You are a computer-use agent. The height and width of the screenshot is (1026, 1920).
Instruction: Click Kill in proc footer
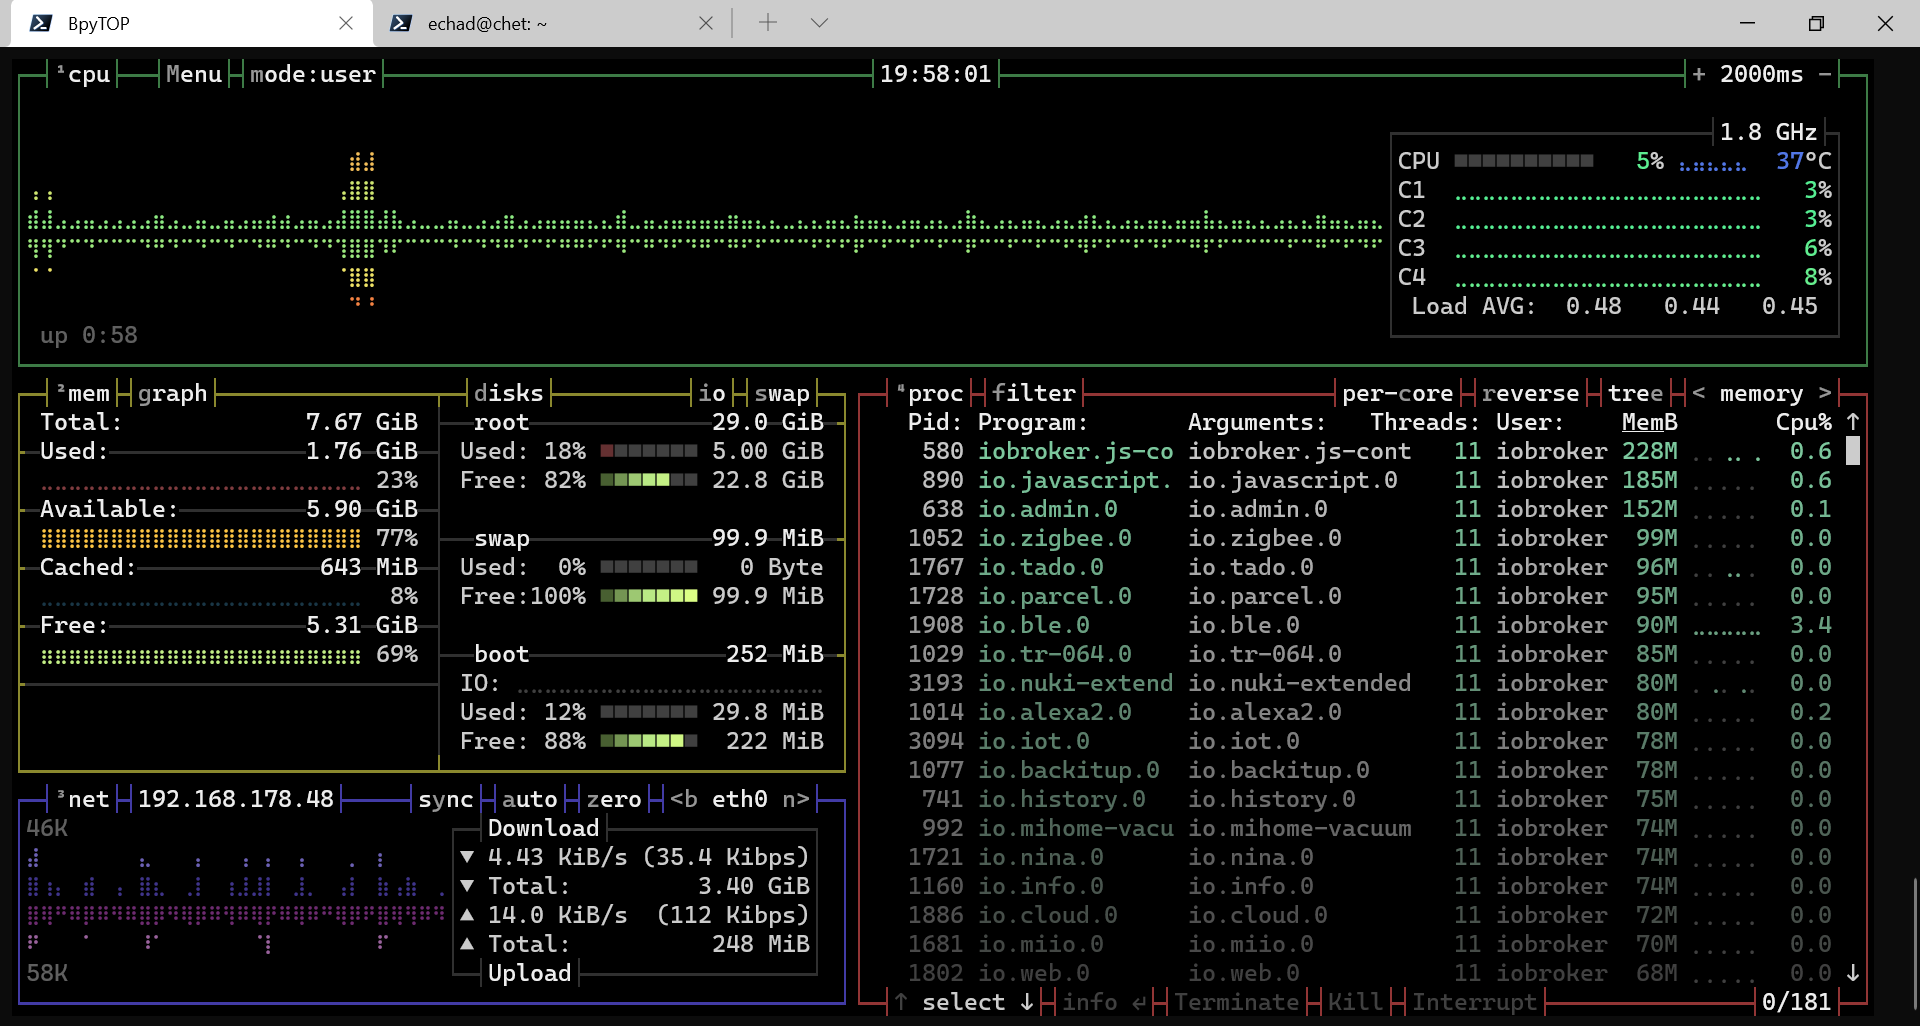click(1356, 1002)
